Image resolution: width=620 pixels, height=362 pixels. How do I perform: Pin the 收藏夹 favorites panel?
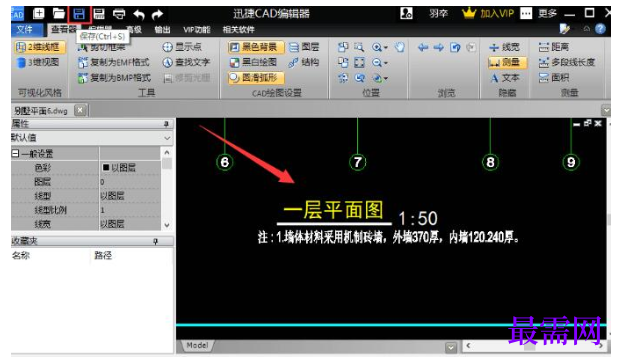[155, 241]
